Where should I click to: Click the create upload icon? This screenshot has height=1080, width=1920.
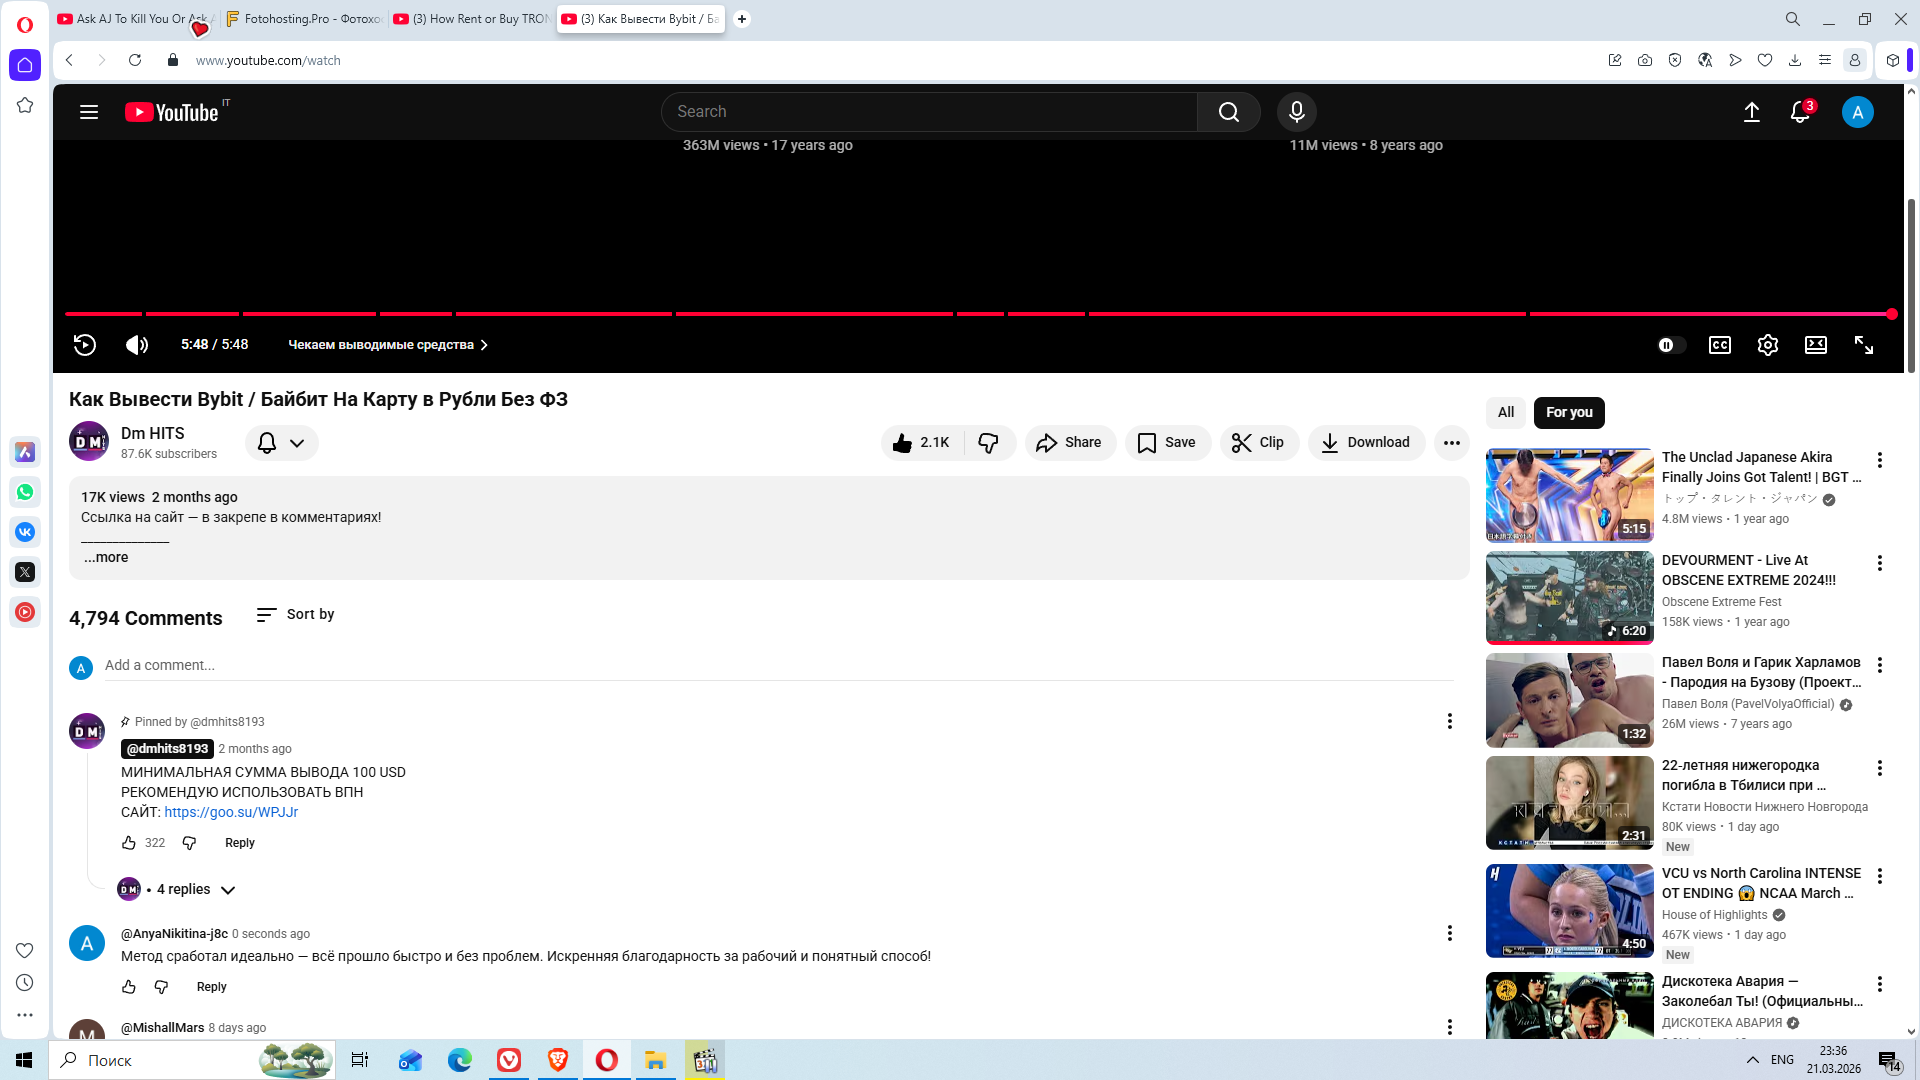click(1751, 112)
